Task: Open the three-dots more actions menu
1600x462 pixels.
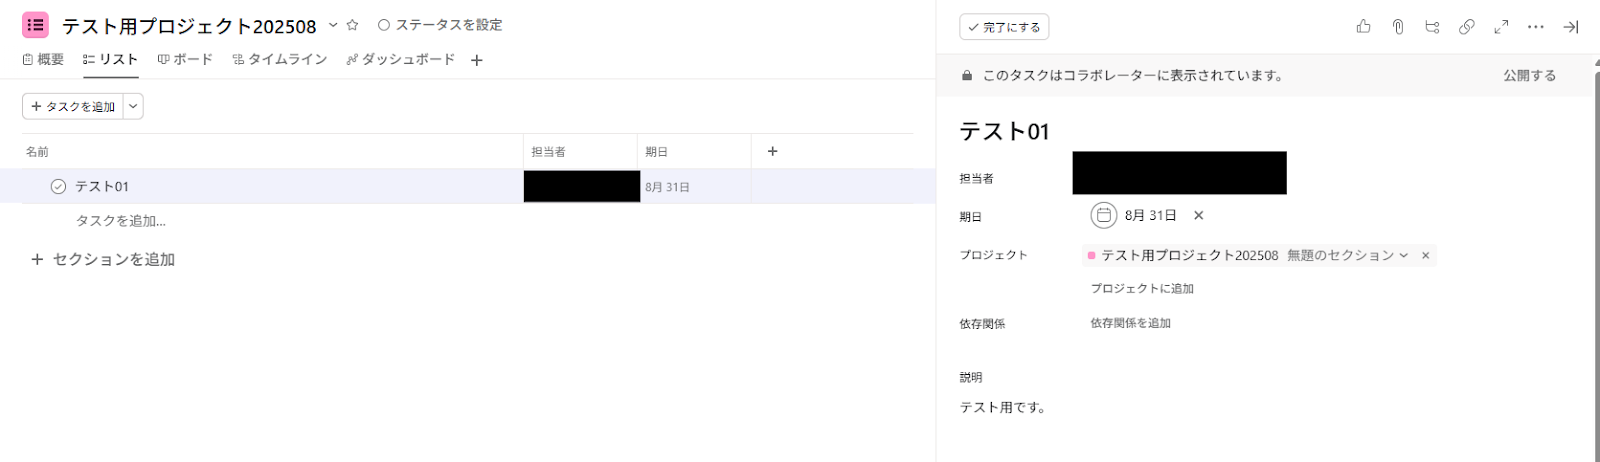Action: pos(1536,27)
